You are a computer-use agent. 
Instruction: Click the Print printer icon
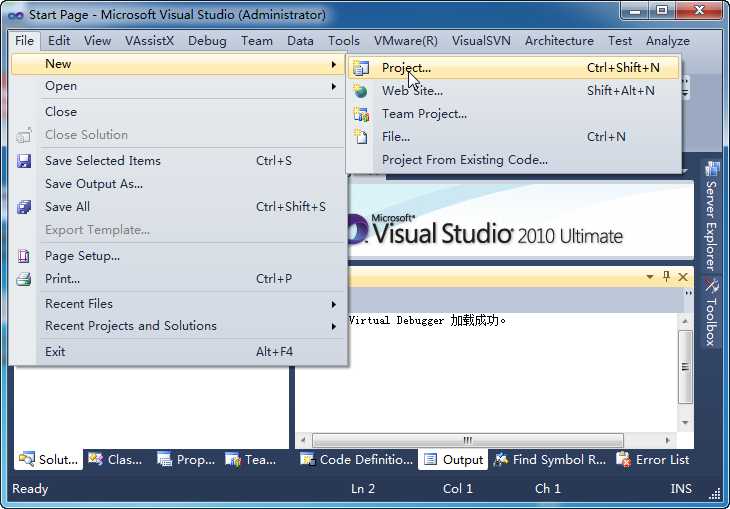coord(24,279)
